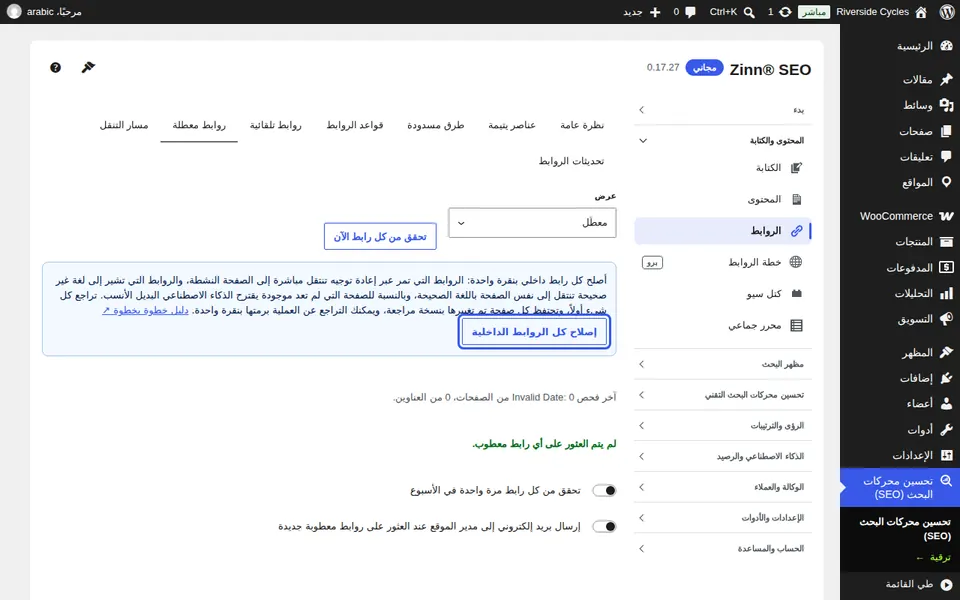Click تحقق من كل رابط الآن button
The image size is (960, 600).
point(380,236)
